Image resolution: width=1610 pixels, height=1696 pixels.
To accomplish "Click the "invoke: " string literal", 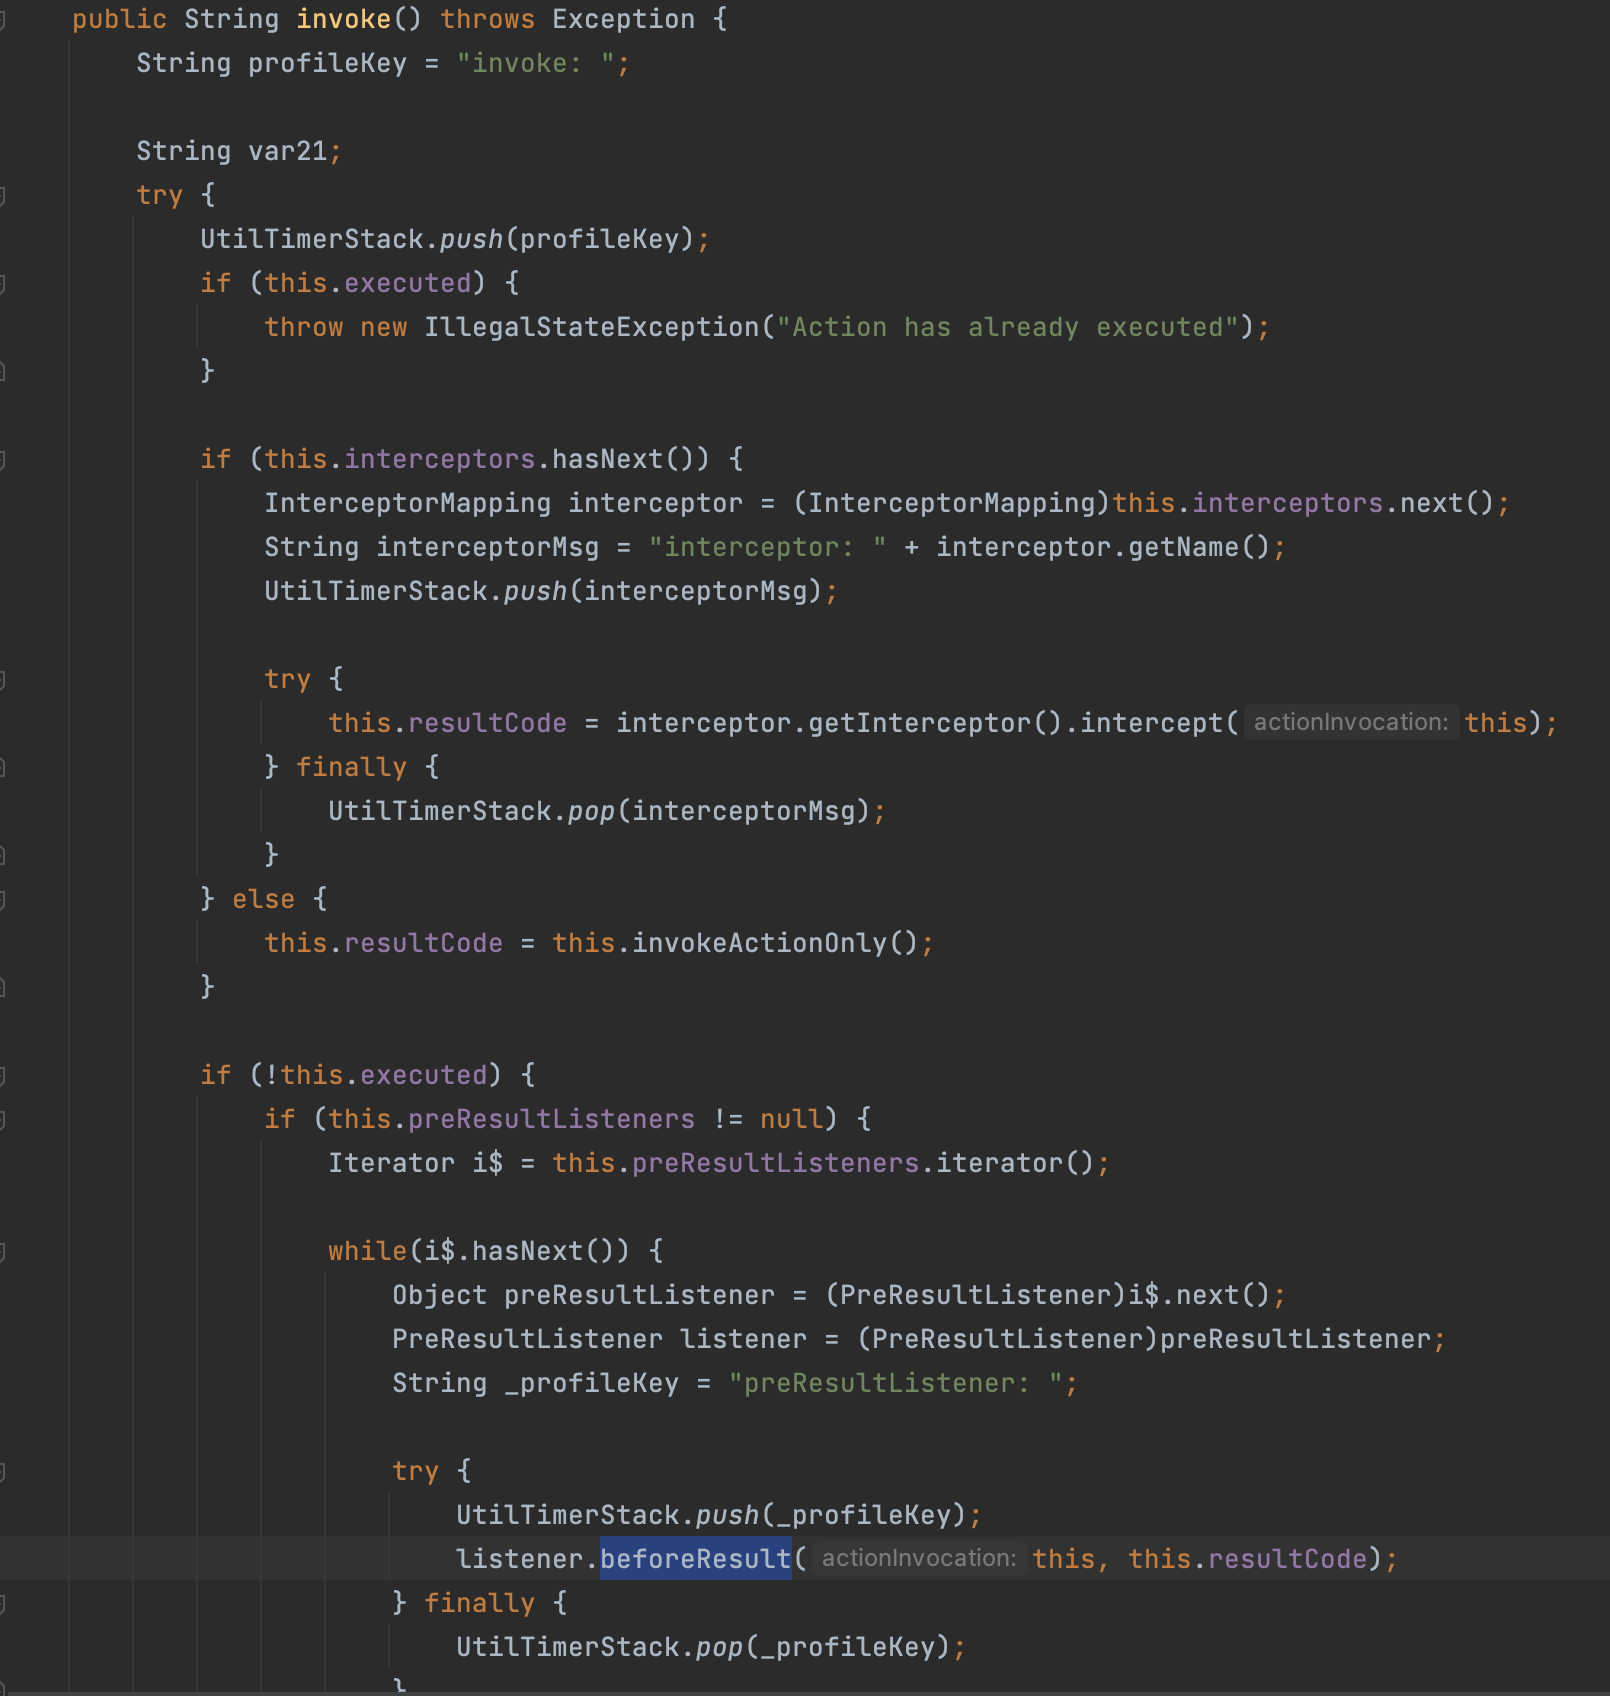I will tap(535, 63).
